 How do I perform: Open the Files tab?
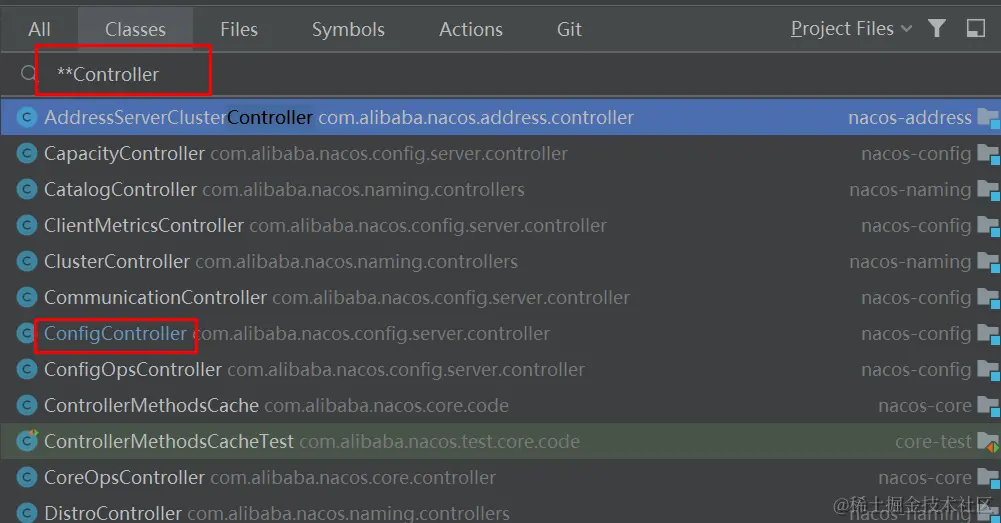pos(239,29)
